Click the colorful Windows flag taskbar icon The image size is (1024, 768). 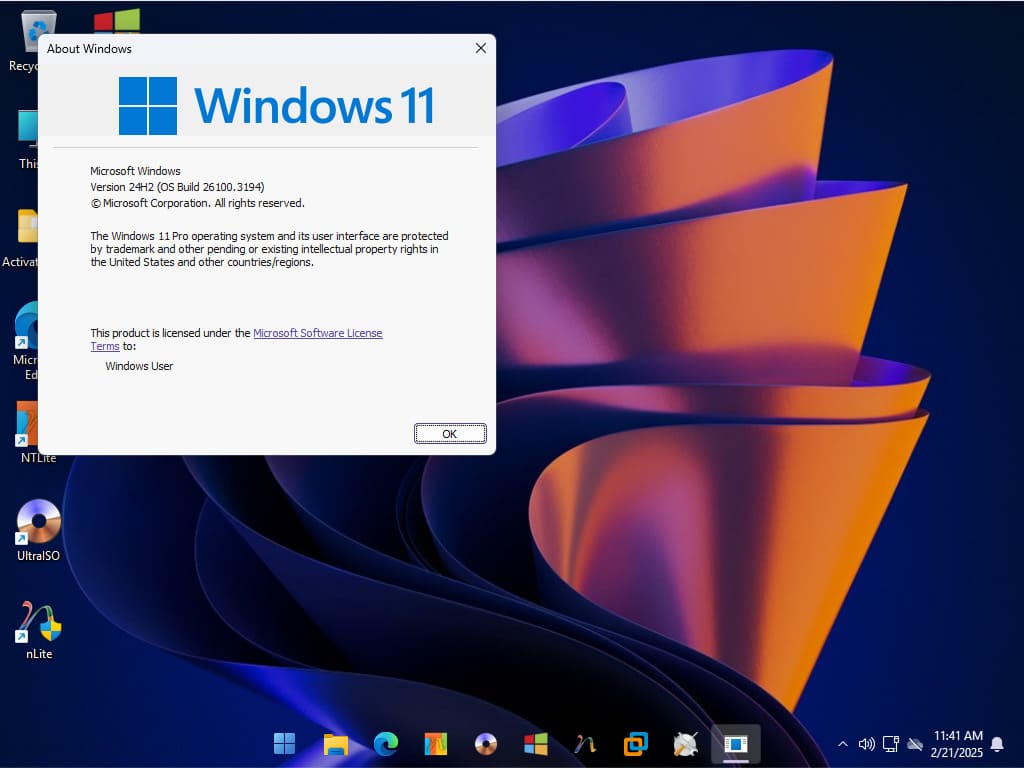536,743
